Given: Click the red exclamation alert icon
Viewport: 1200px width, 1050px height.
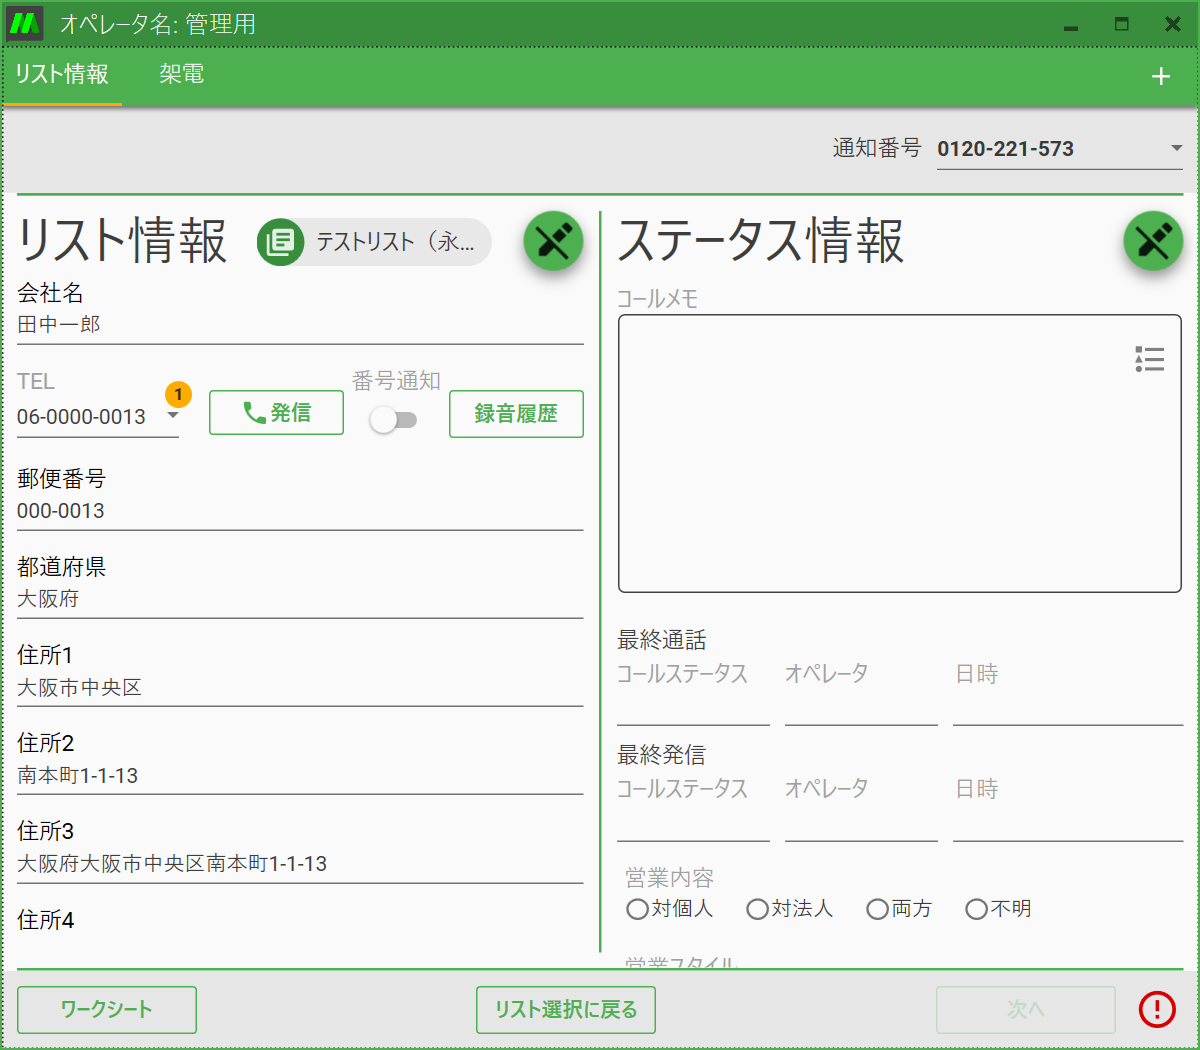Looking at the screenshot, I should (1156, 1009).
